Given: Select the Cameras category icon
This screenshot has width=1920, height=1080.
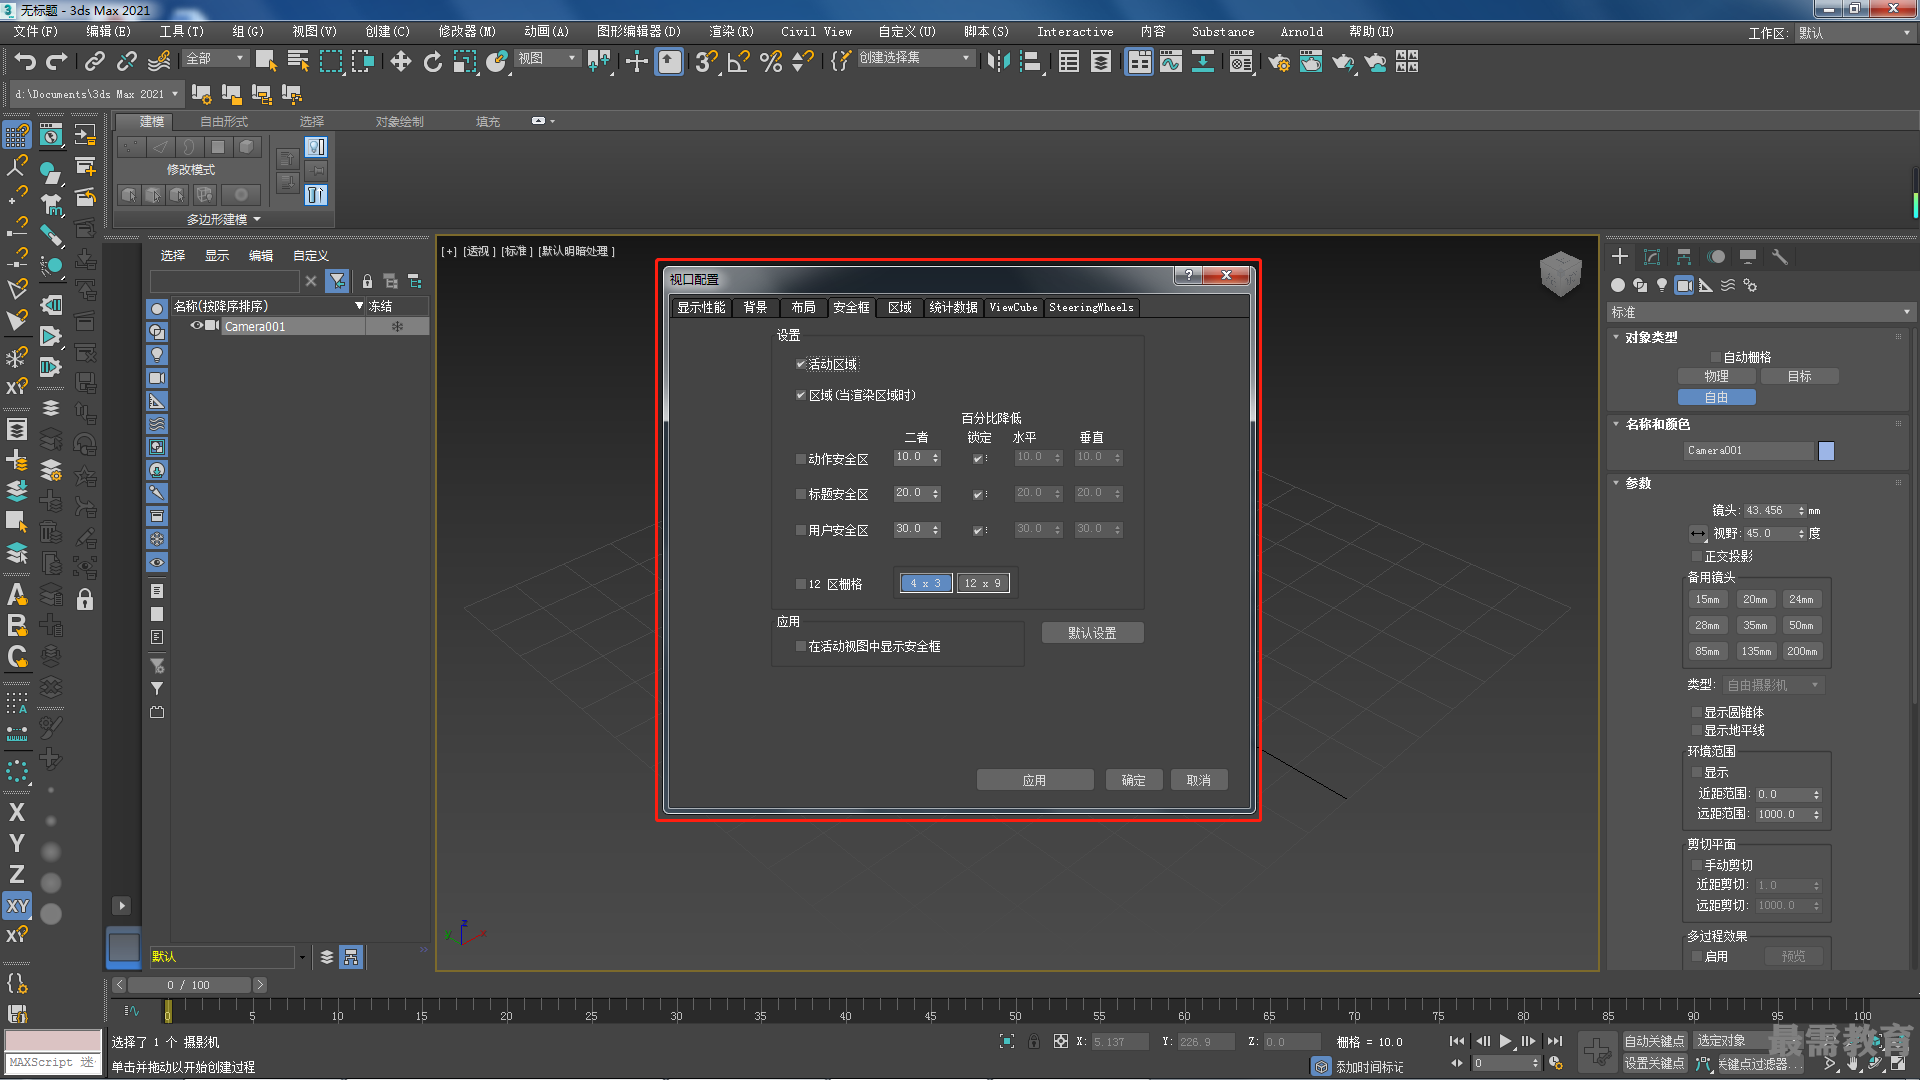Looking at the screenshot, I should [x=1684, y=285].
